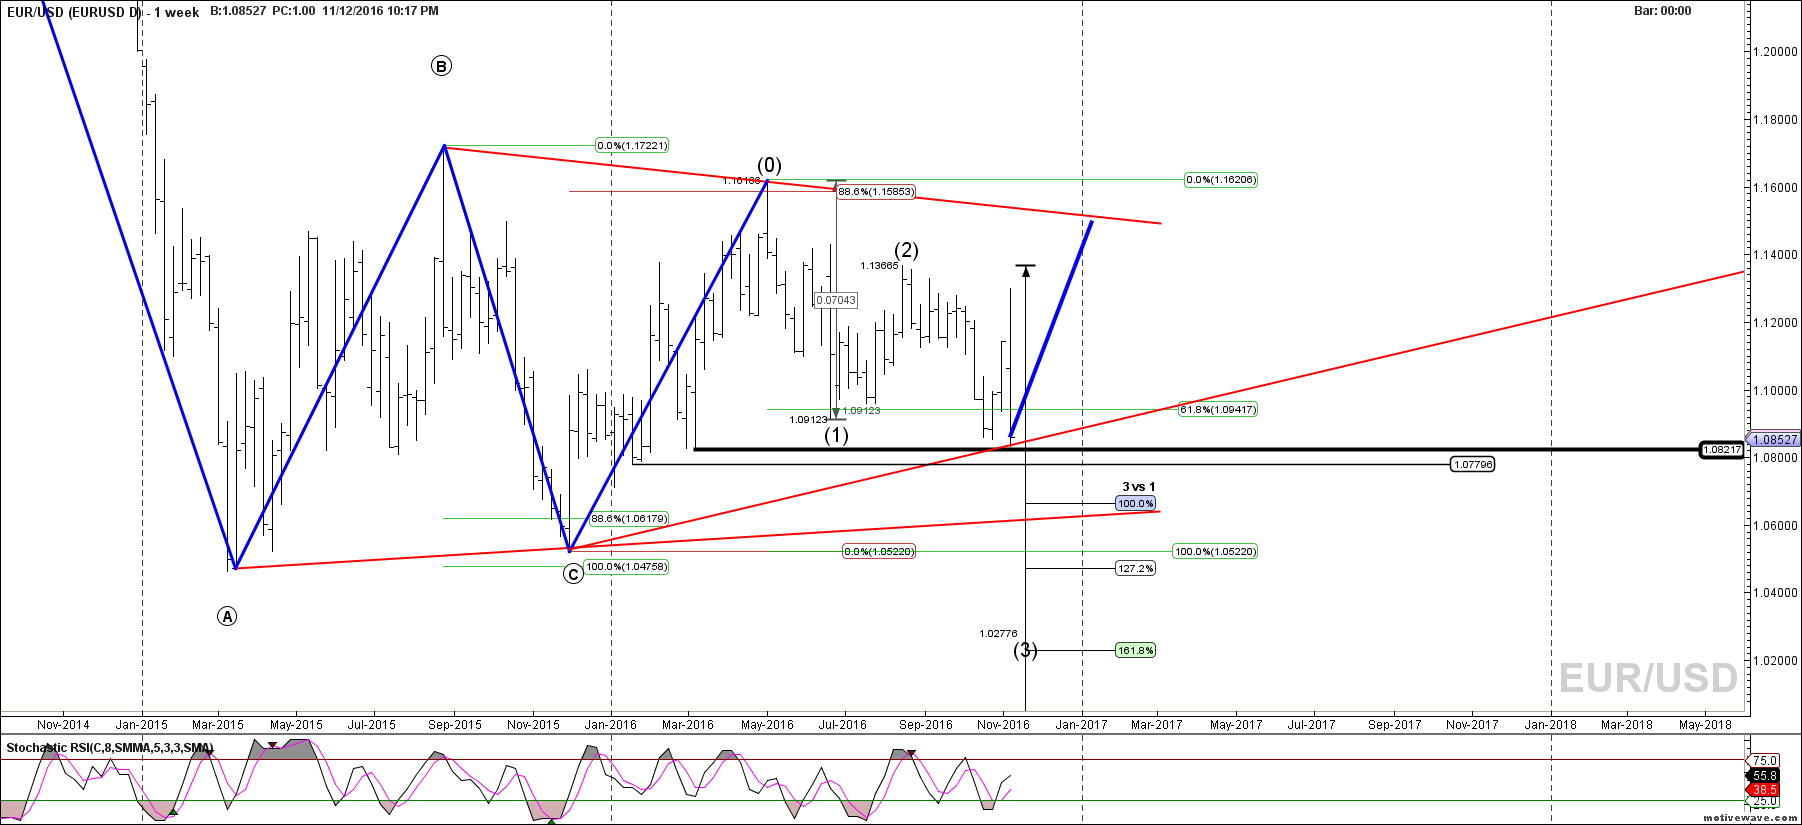Select the green '100.0%(1.05220)' label
The image size is (1802, 825).
(1215, 552)
